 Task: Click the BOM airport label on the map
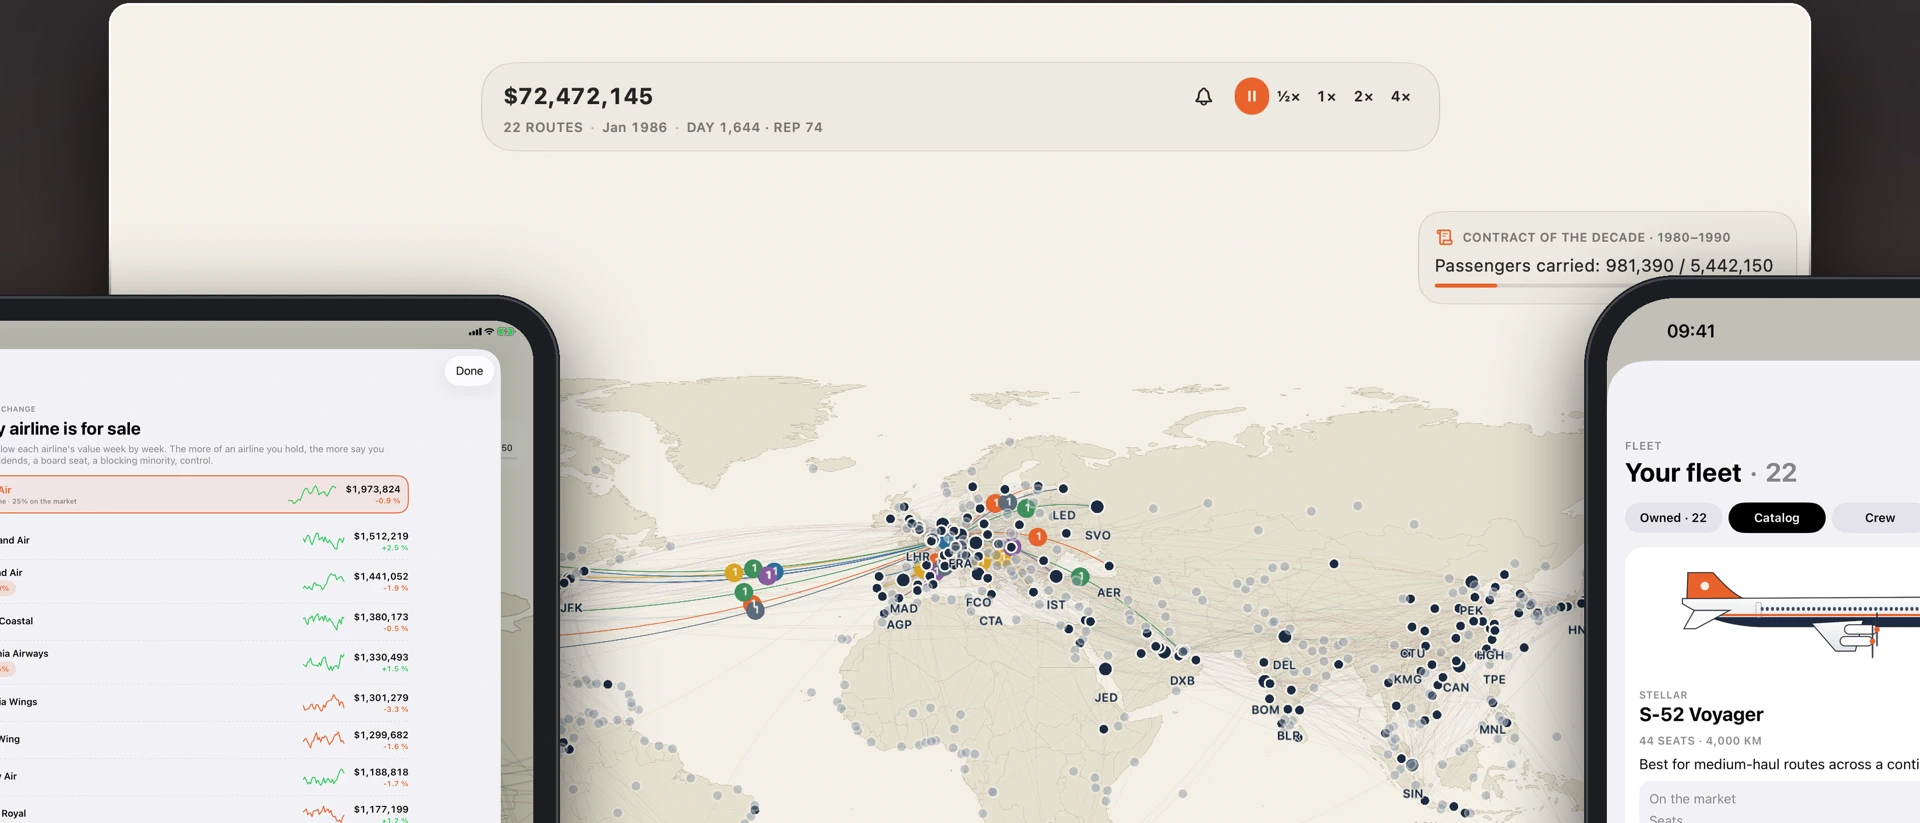(x=1265, y=710)
